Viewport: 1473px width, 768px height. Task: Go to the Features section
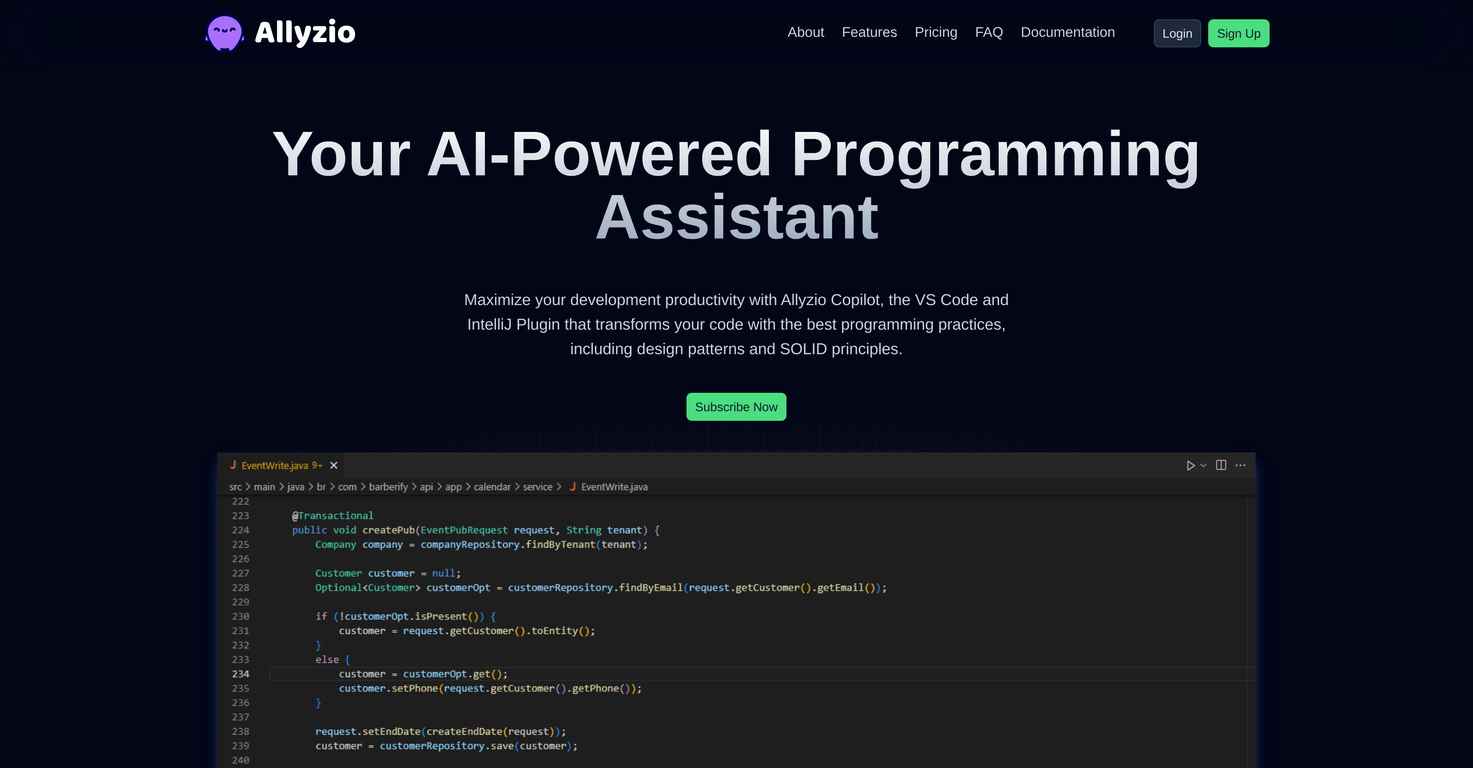(x=869, y=32)
